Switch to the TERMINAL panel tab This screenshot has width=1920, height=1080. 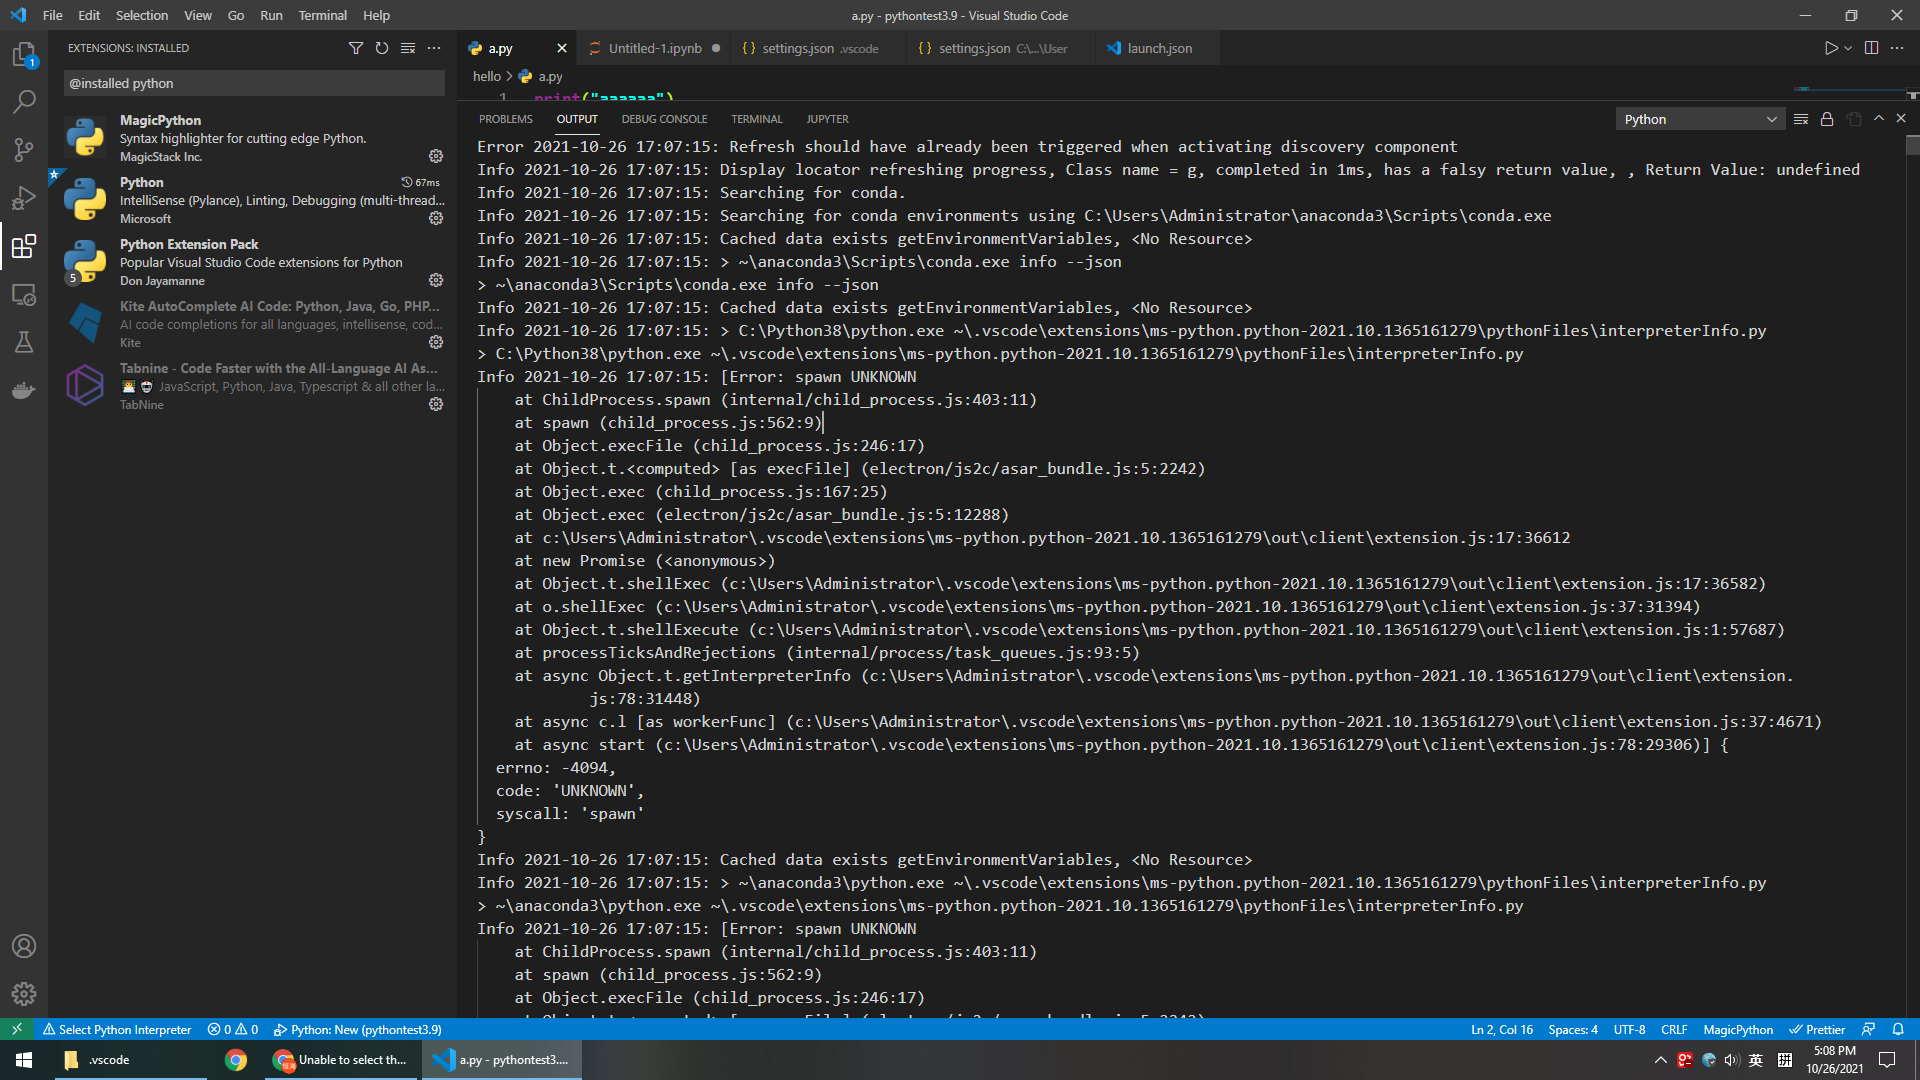tap(757, 119)
